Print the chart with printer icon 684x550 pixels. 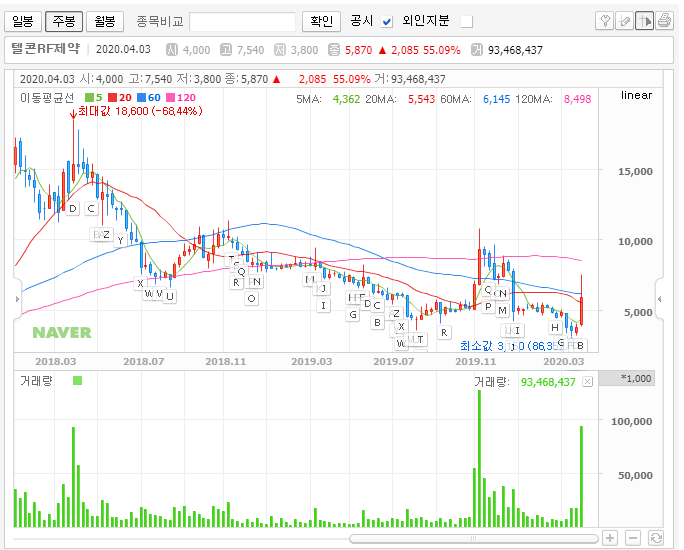pos(664,20)
